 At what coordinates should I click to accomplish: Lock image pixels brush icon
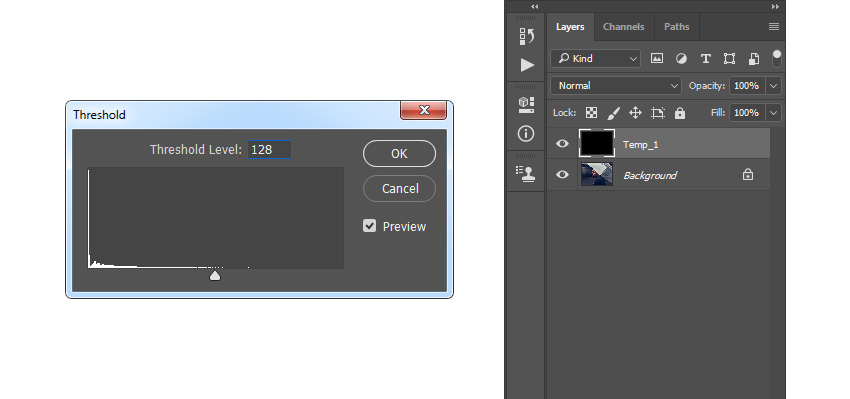(x=613, y=113)
